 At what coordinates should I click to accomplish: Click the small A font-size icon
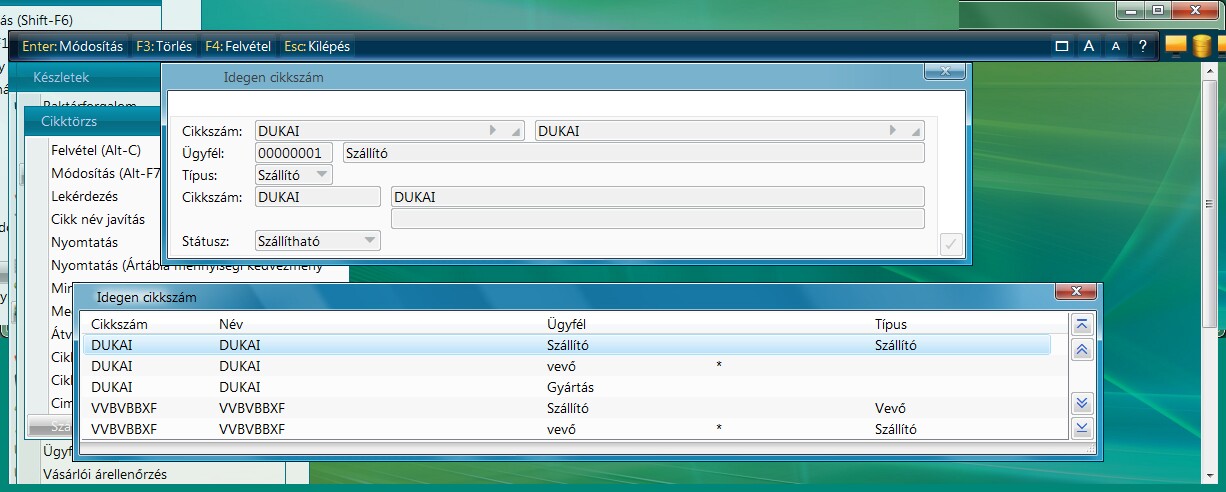coord(1116,46)
